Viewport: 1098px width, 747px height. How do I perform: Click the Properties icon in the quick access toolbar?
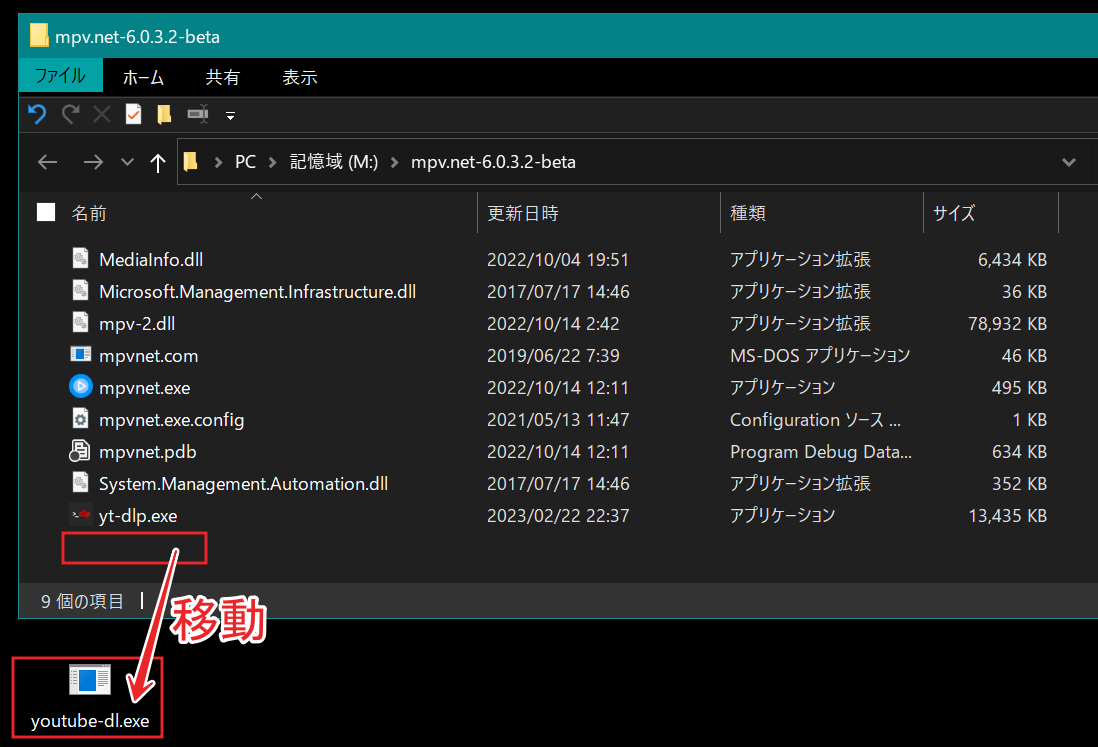pos(133,114)
